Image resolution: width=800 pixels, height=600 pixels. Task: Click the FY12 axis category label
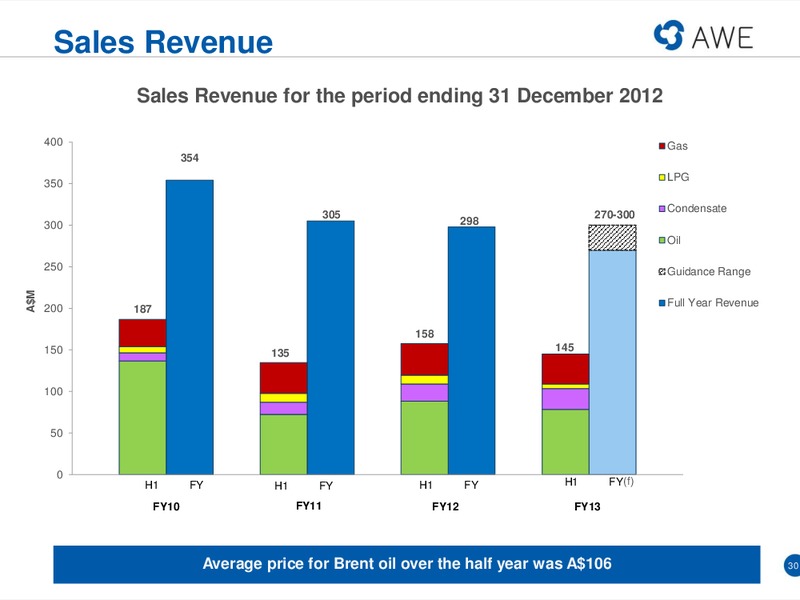(x=445, y=507)
